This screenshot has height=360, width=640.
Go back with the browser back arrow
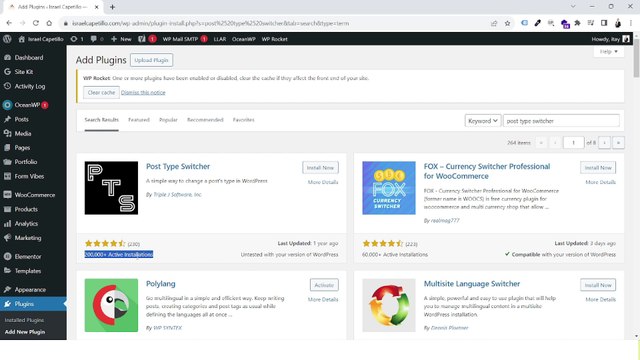click(9, 23)
